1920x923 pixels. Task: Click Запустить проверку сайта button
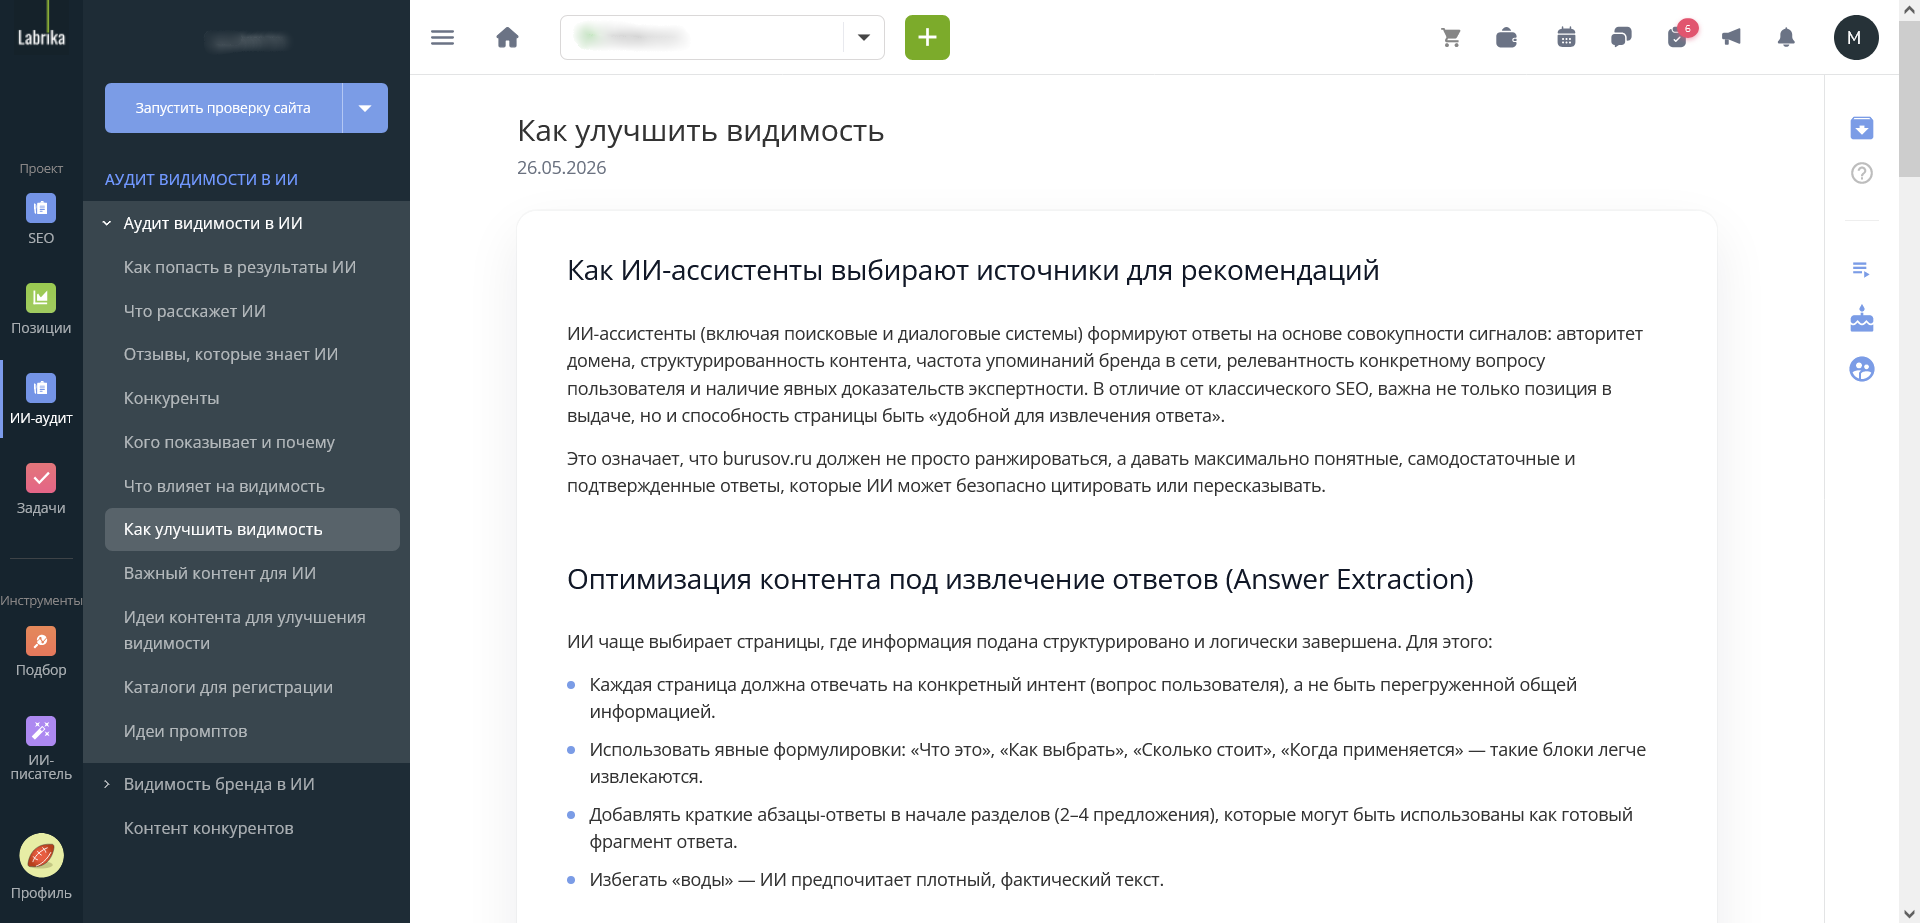pos(223,108)
